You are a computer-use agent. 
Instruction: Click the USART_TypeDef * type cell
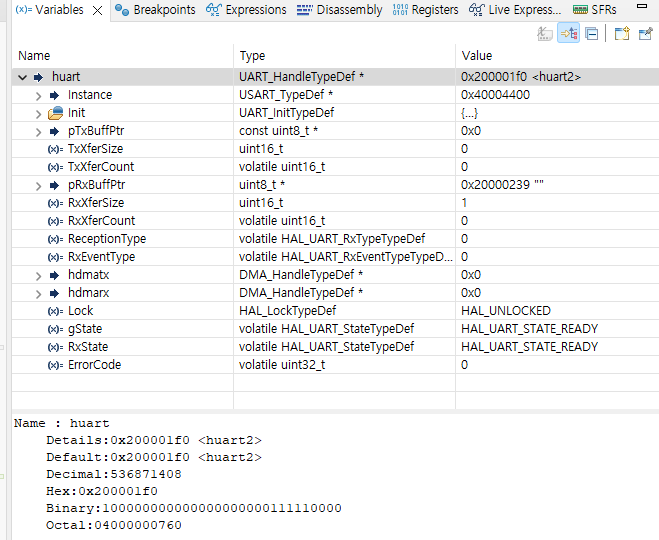286,95
